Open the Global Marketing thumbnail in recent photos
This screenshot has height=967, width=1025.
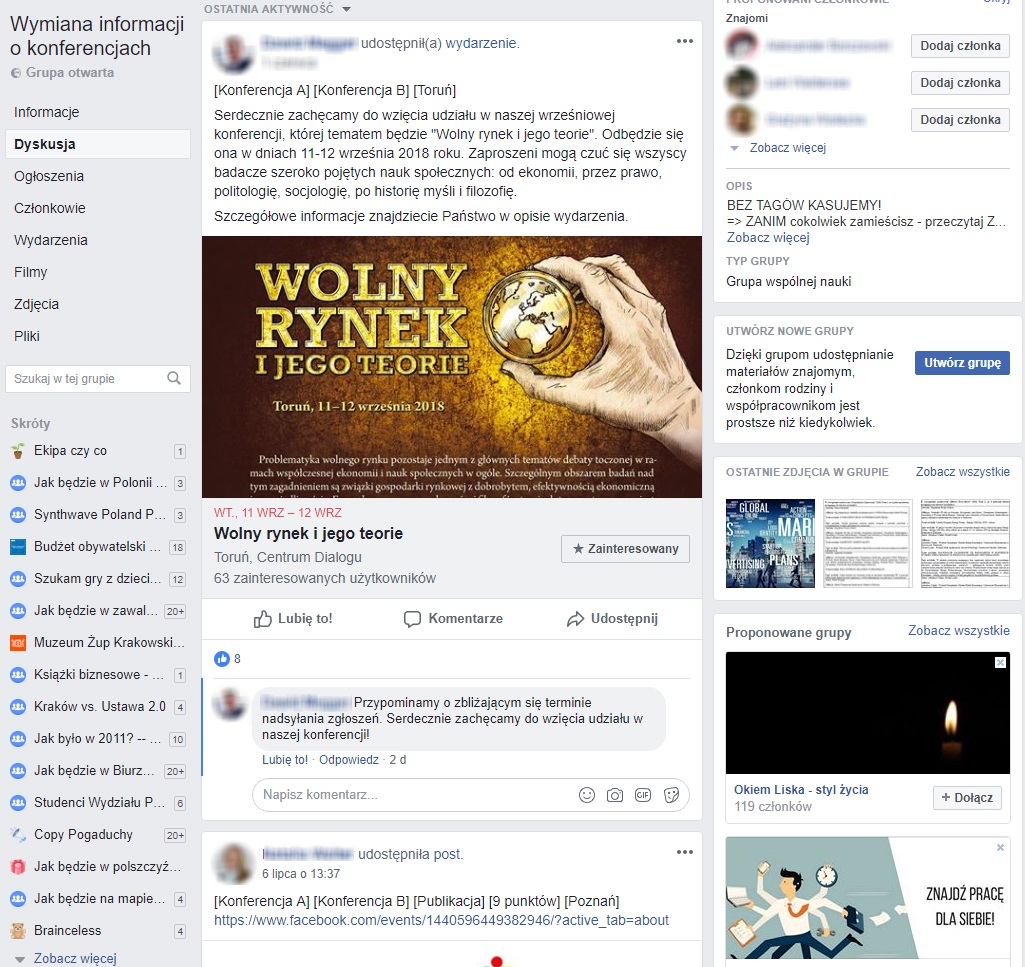pyautogui.click(x=770, y=543)
